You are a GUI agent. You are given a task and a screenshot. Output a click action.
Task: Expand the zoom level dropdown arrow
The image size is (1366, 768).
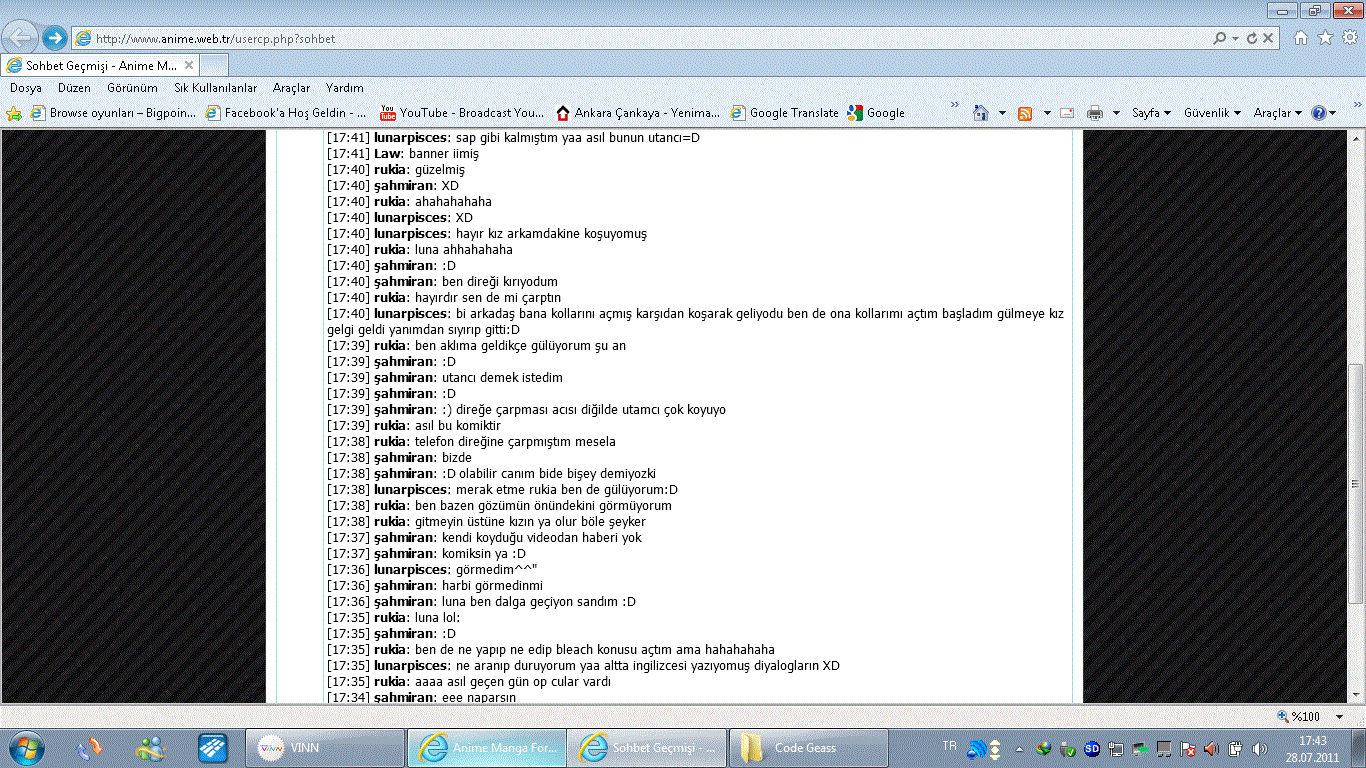(1338, 716)
